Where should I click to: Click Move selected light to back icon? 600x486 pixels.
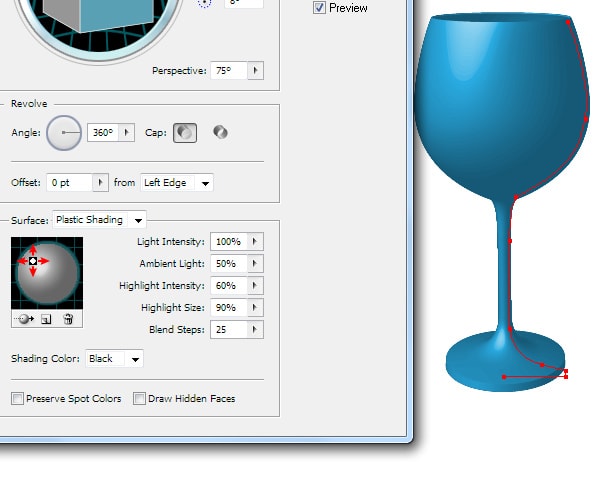25,319
